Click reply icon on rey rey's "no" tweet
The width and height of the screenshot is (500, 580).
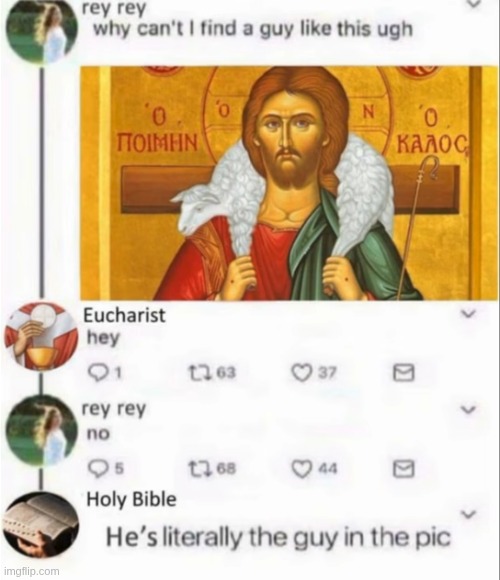tap(96, 469)
